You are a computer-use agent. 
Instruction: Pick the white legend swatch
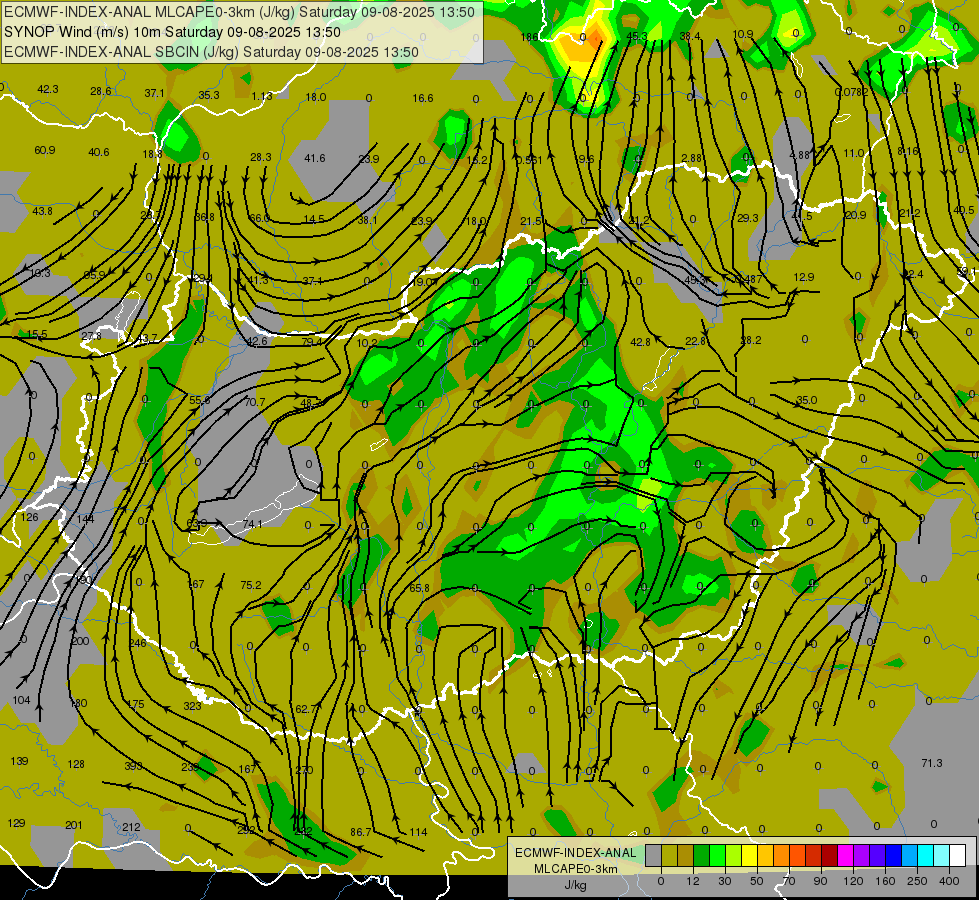[x=958, y=856]
